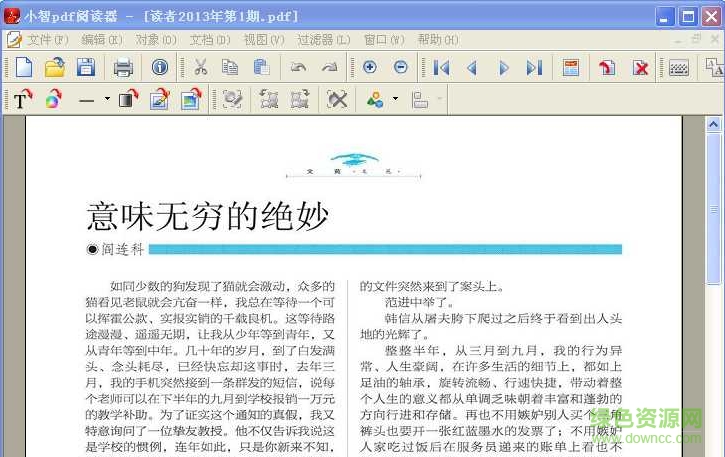Click the scroll up arrow of vertical scrollbar
The image size is (725, 457).
tap(713, 124)
